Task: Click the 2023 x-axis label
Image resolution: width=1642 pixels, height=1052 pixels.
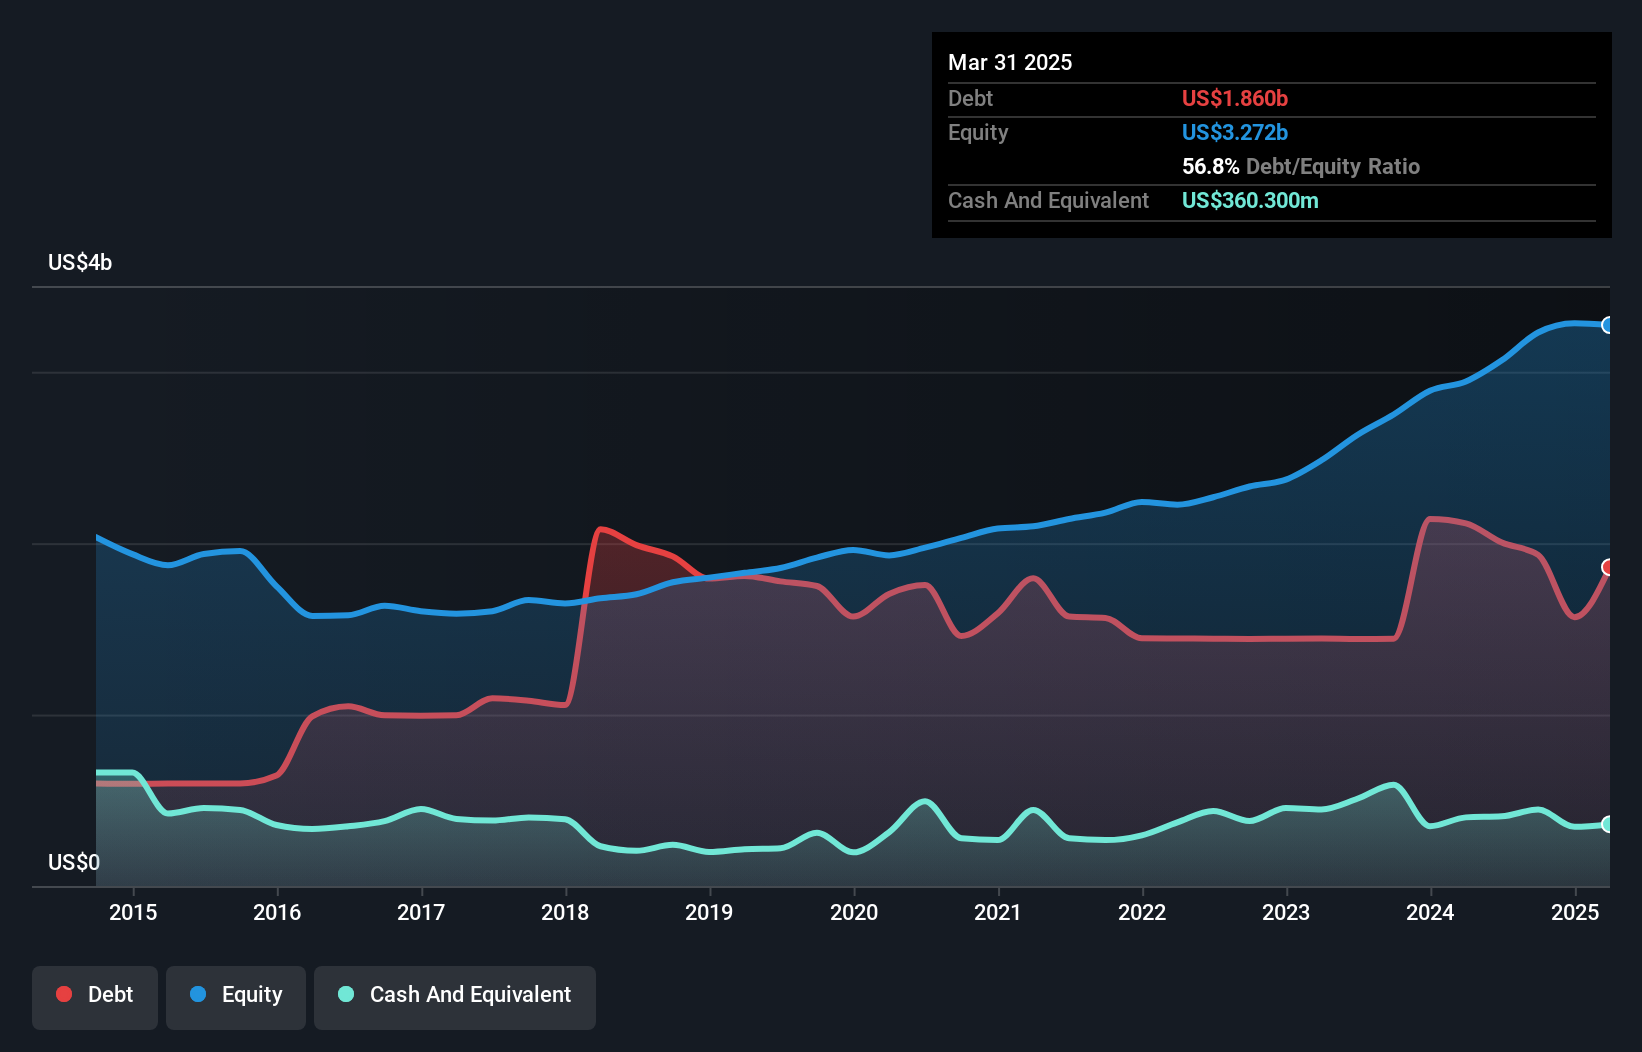Action: point(1286,912)
